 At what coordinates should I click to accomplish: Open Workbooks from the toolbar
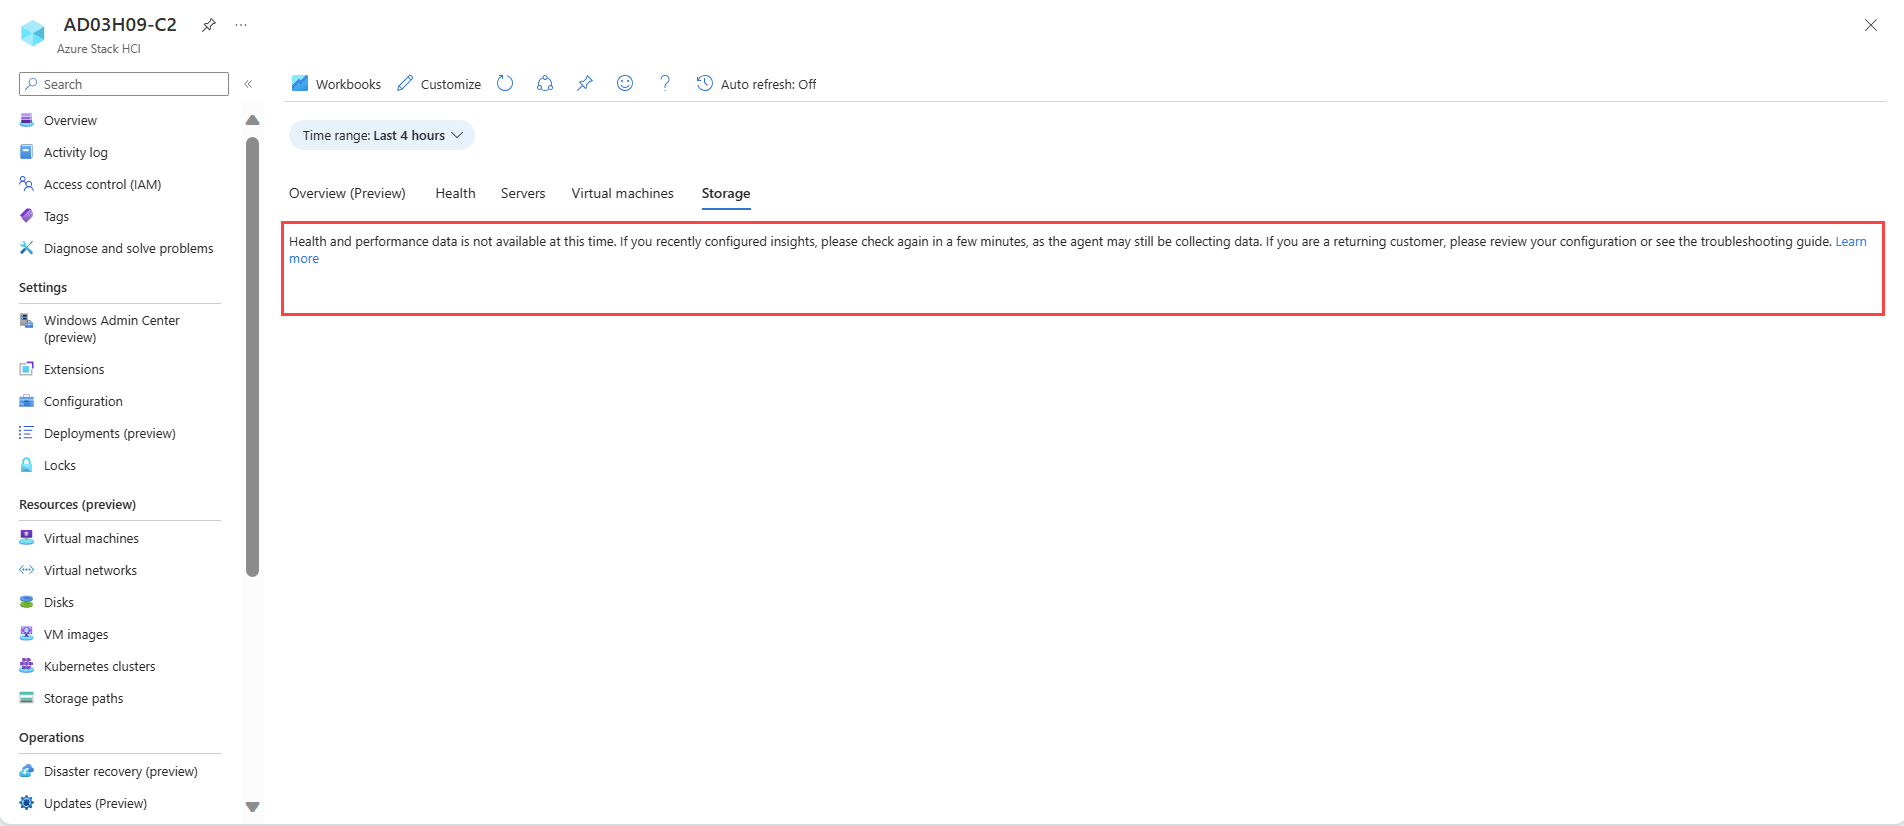point(336,84)
